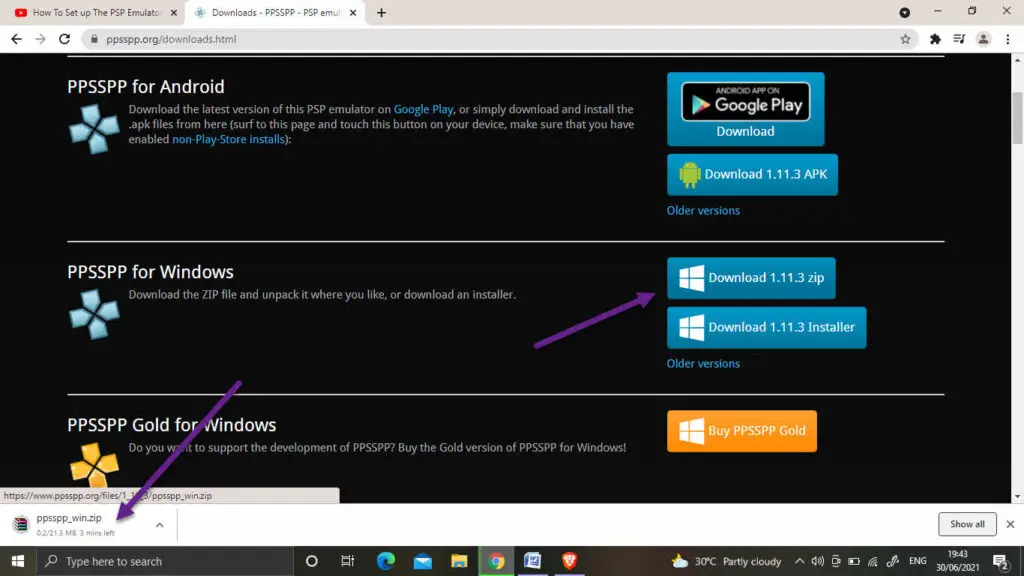Click the battery status icon

tap(854, 561)
